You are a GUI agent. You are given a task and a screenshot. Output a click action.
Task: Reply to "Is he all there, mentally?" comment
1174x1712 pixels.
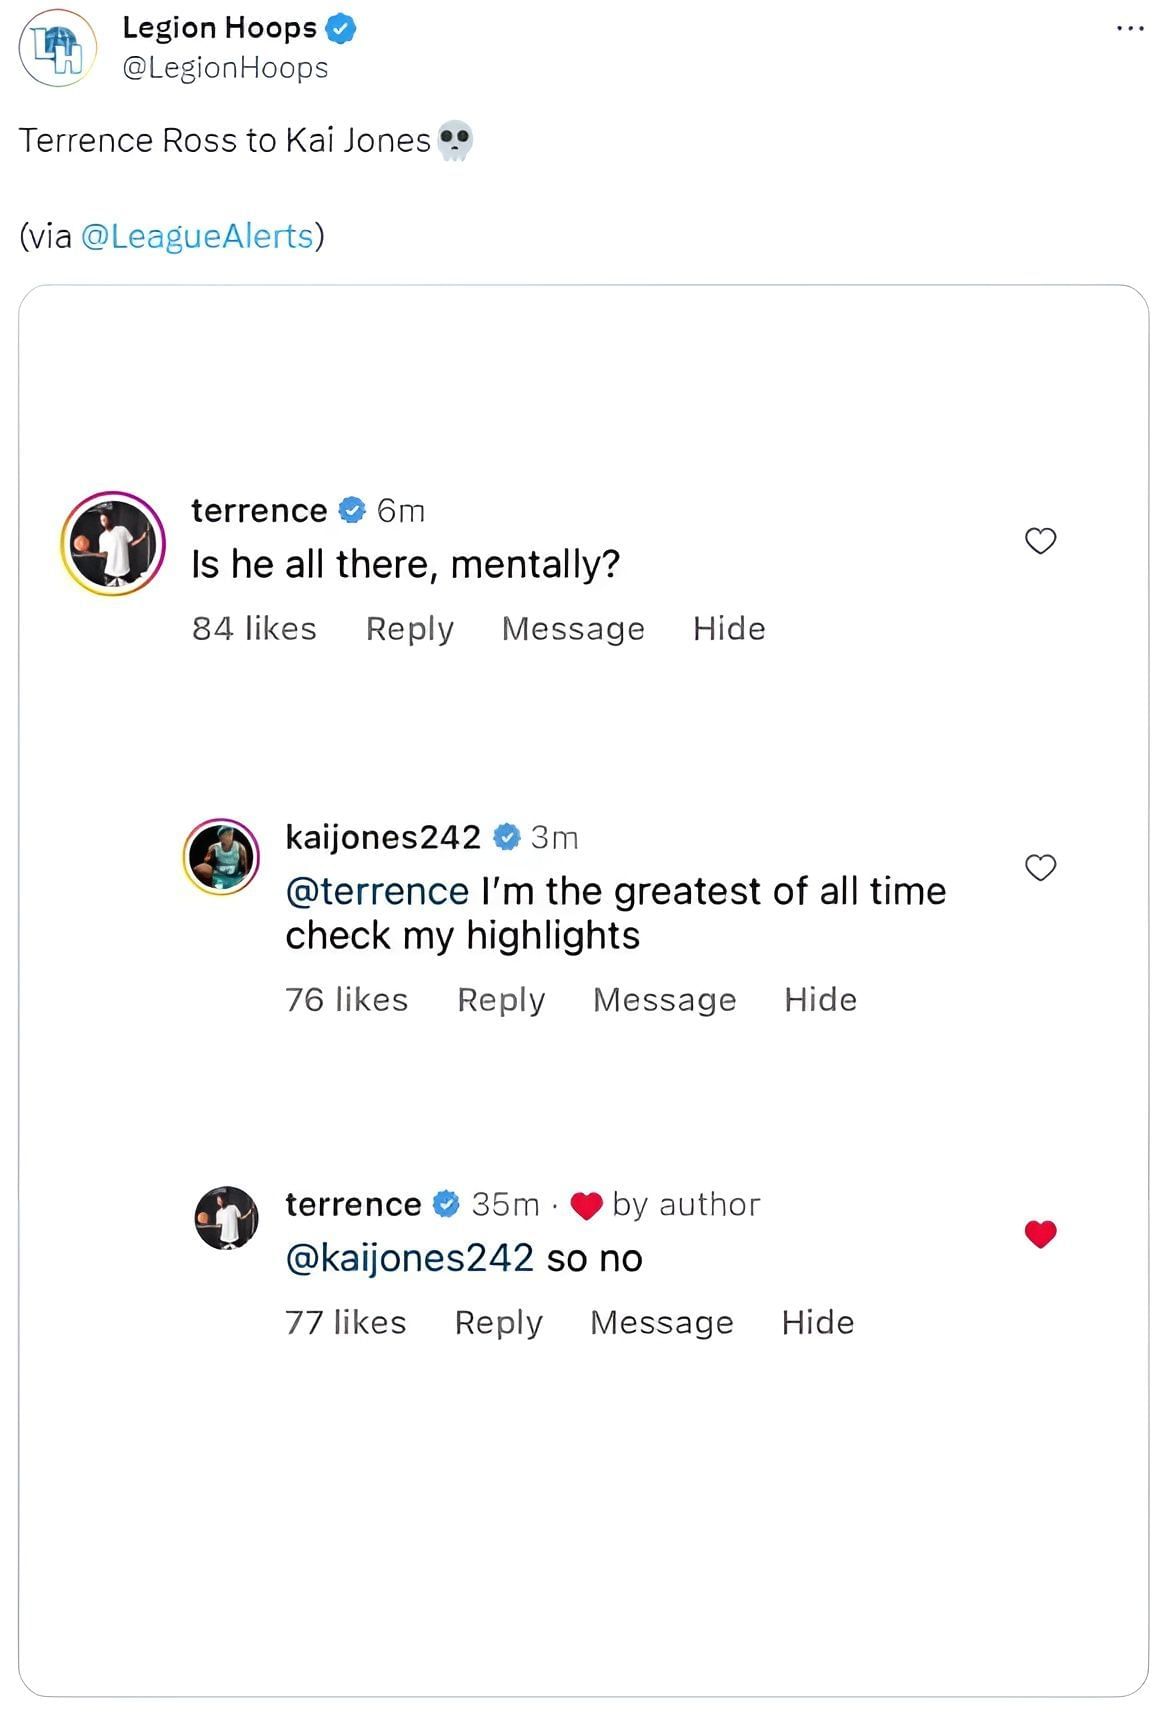pyautogui.click(x=409, y=629)
